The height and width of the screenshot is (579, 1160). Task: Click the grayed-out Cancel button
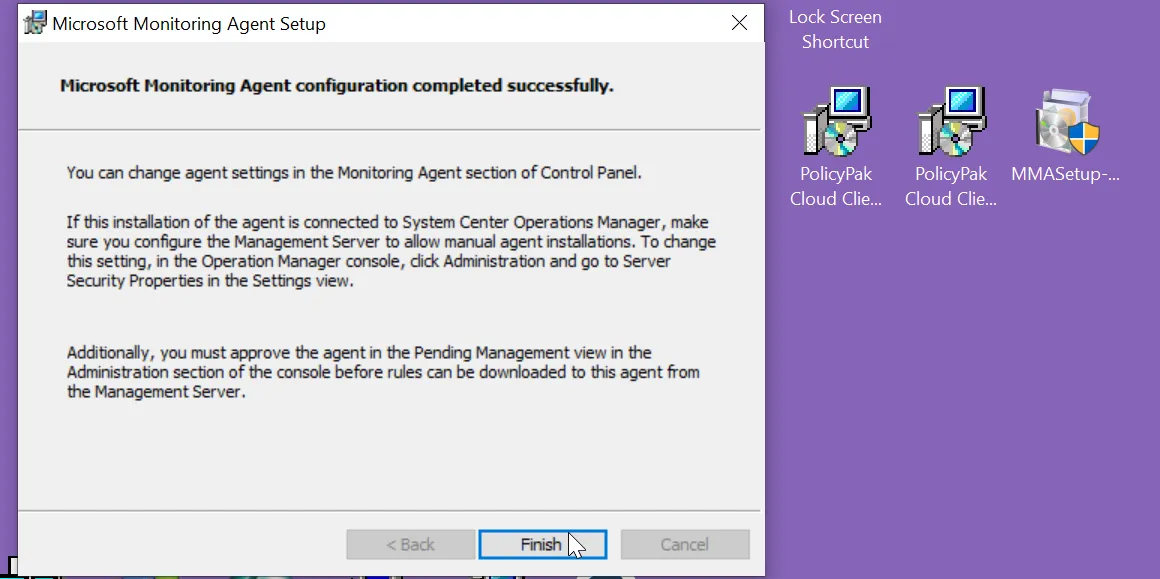pos(685,544)
